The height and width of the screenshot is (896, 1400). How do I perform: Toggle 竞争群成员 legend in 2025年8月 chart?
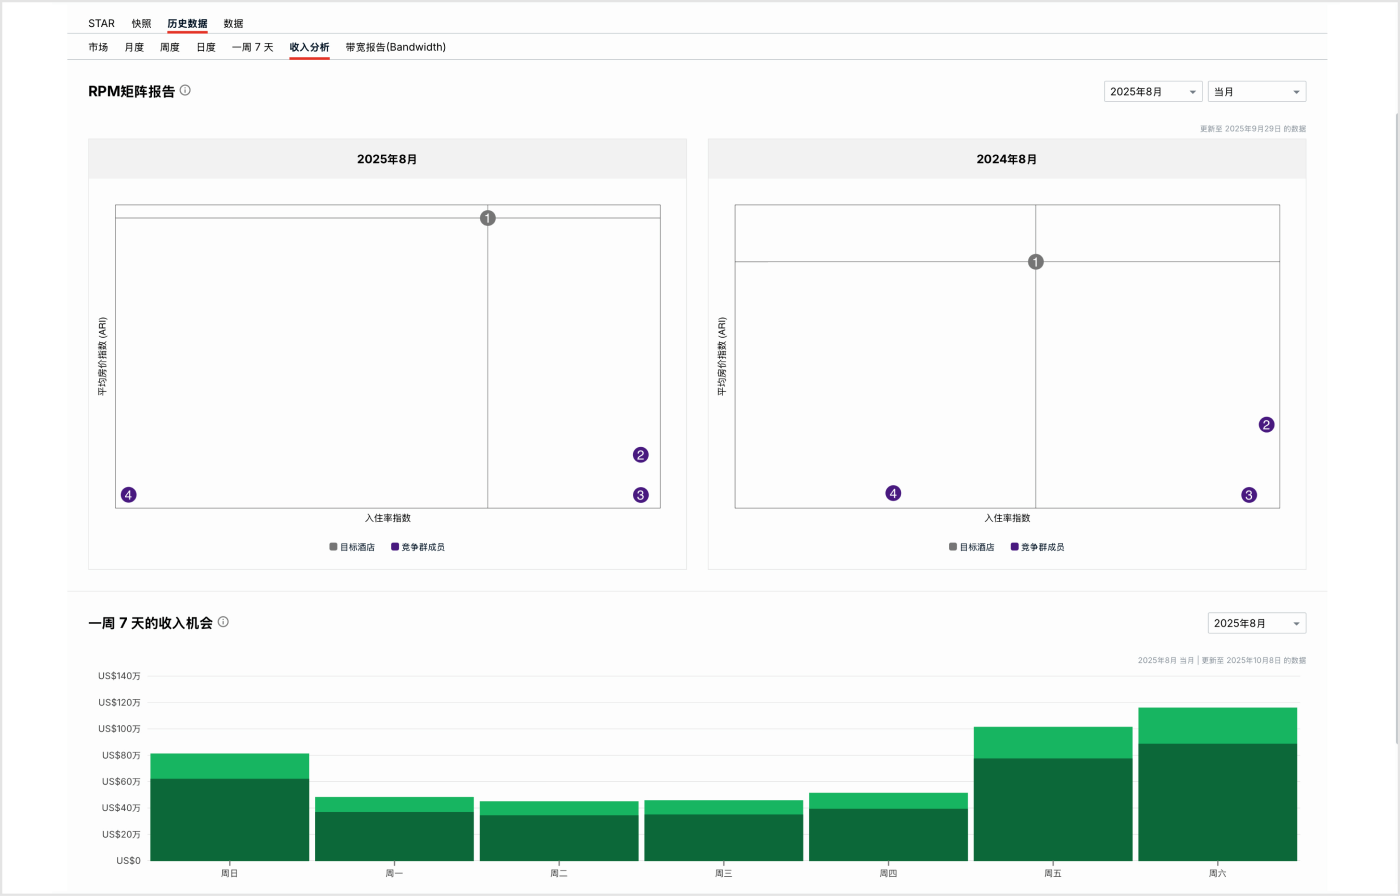tap(417, 547)
